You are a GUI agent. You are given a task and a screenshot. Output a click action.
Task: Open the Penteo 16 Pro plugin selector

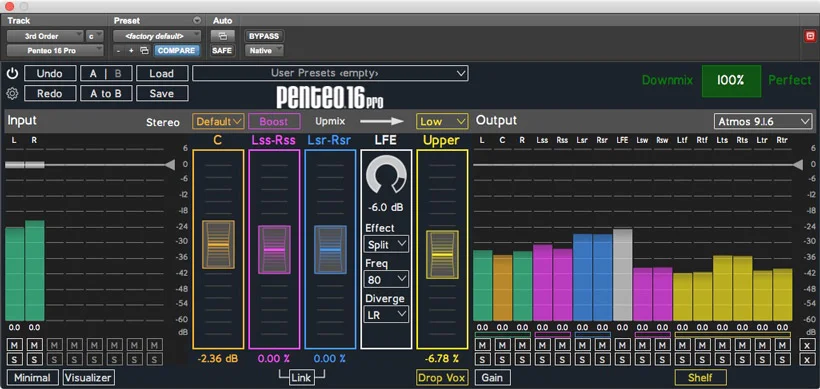click(x=55, y=51)
